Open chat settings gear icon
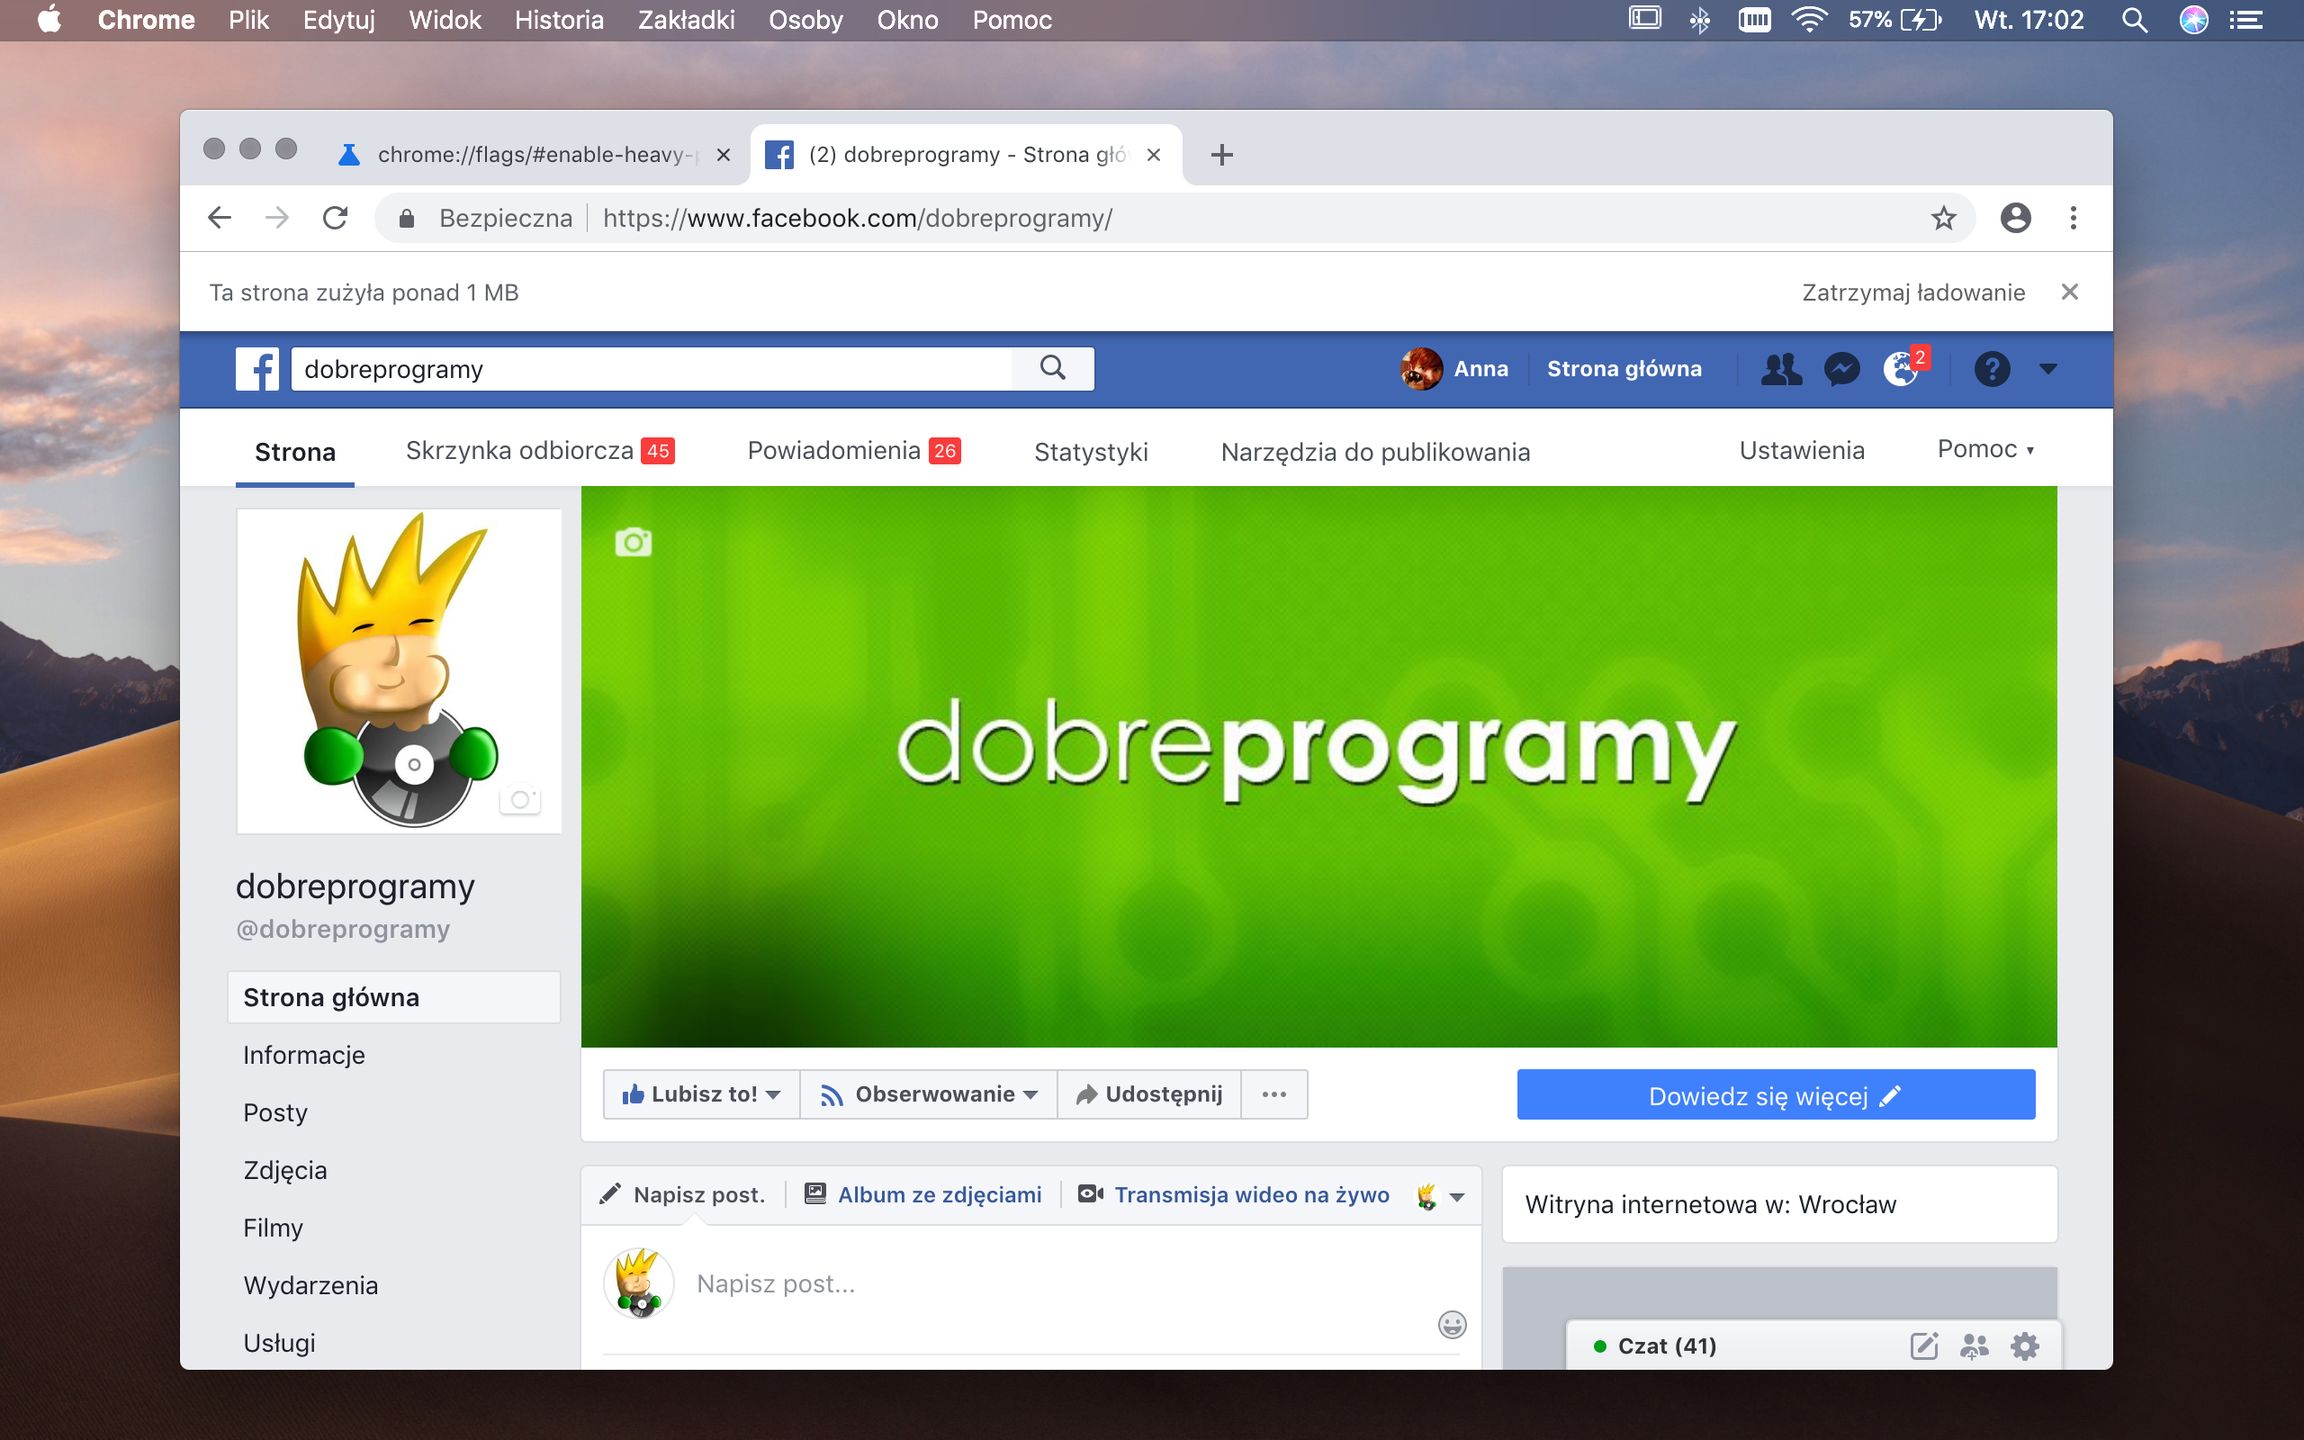 coord(2025,1346)
